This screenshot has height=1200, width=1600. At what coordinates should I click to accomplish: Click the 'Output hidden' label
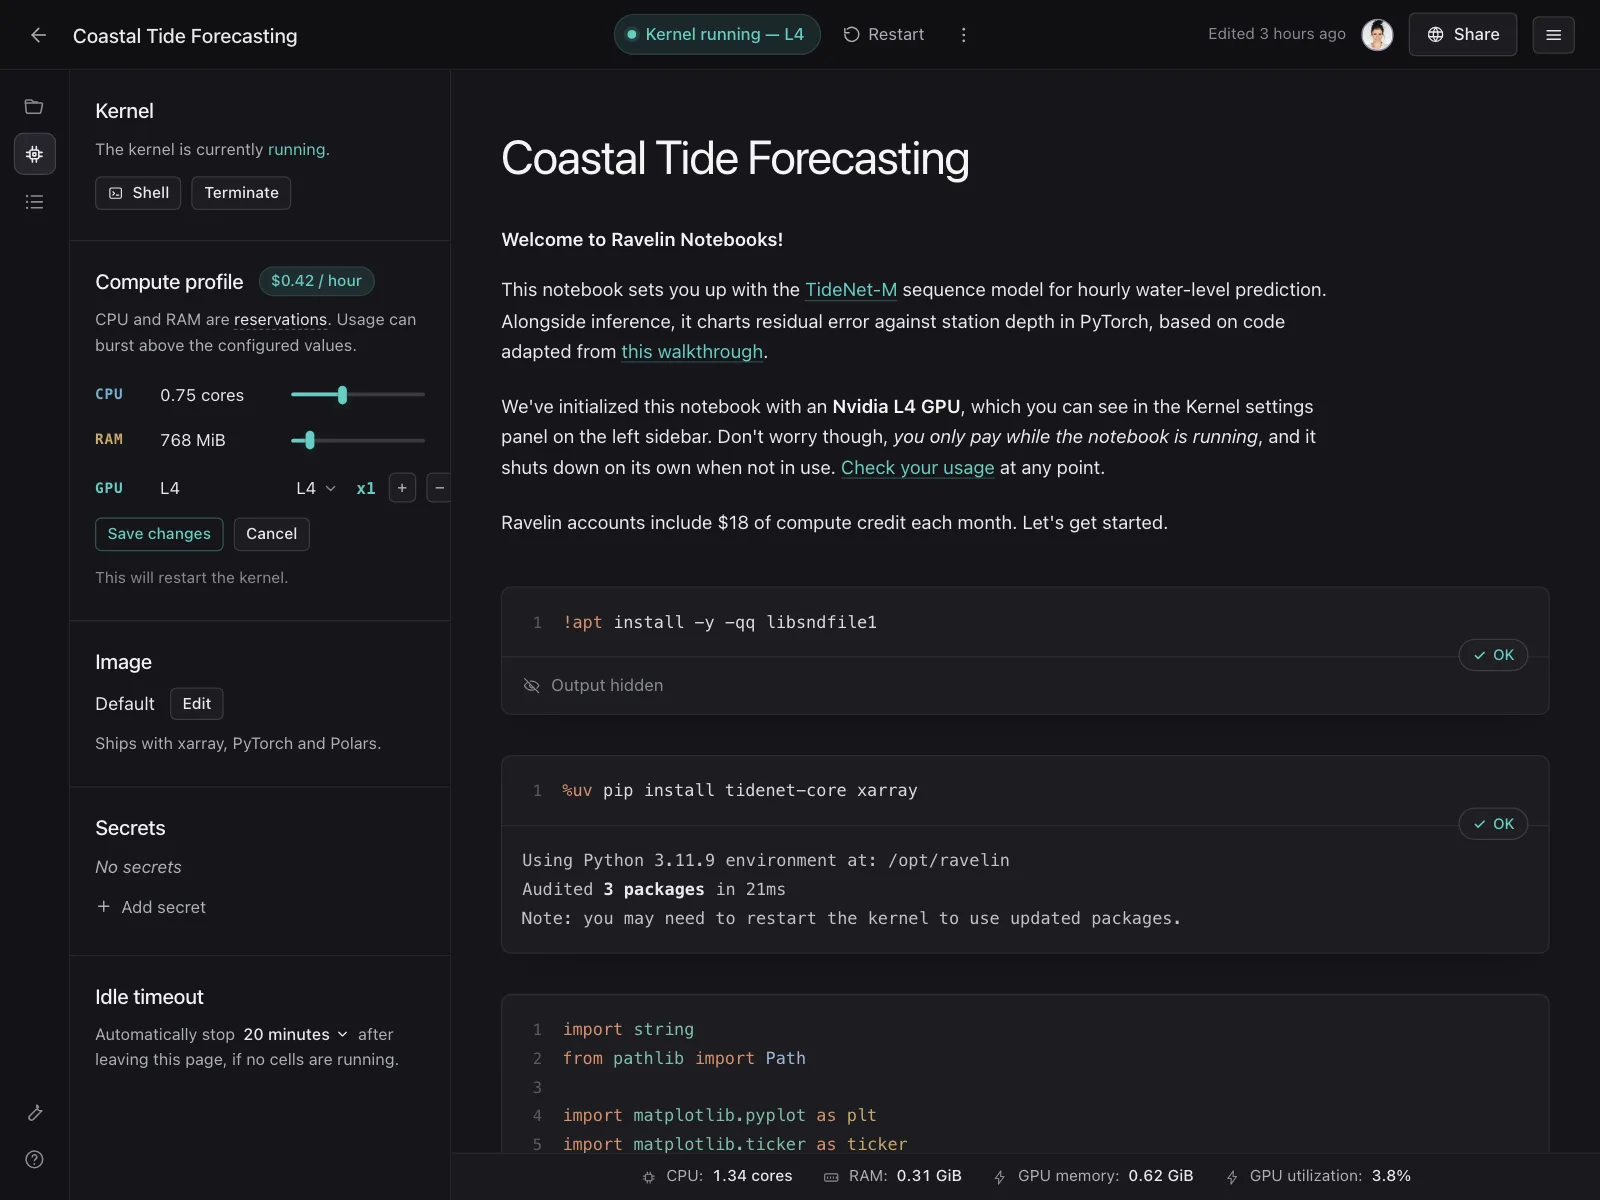(x=607, y=685)
